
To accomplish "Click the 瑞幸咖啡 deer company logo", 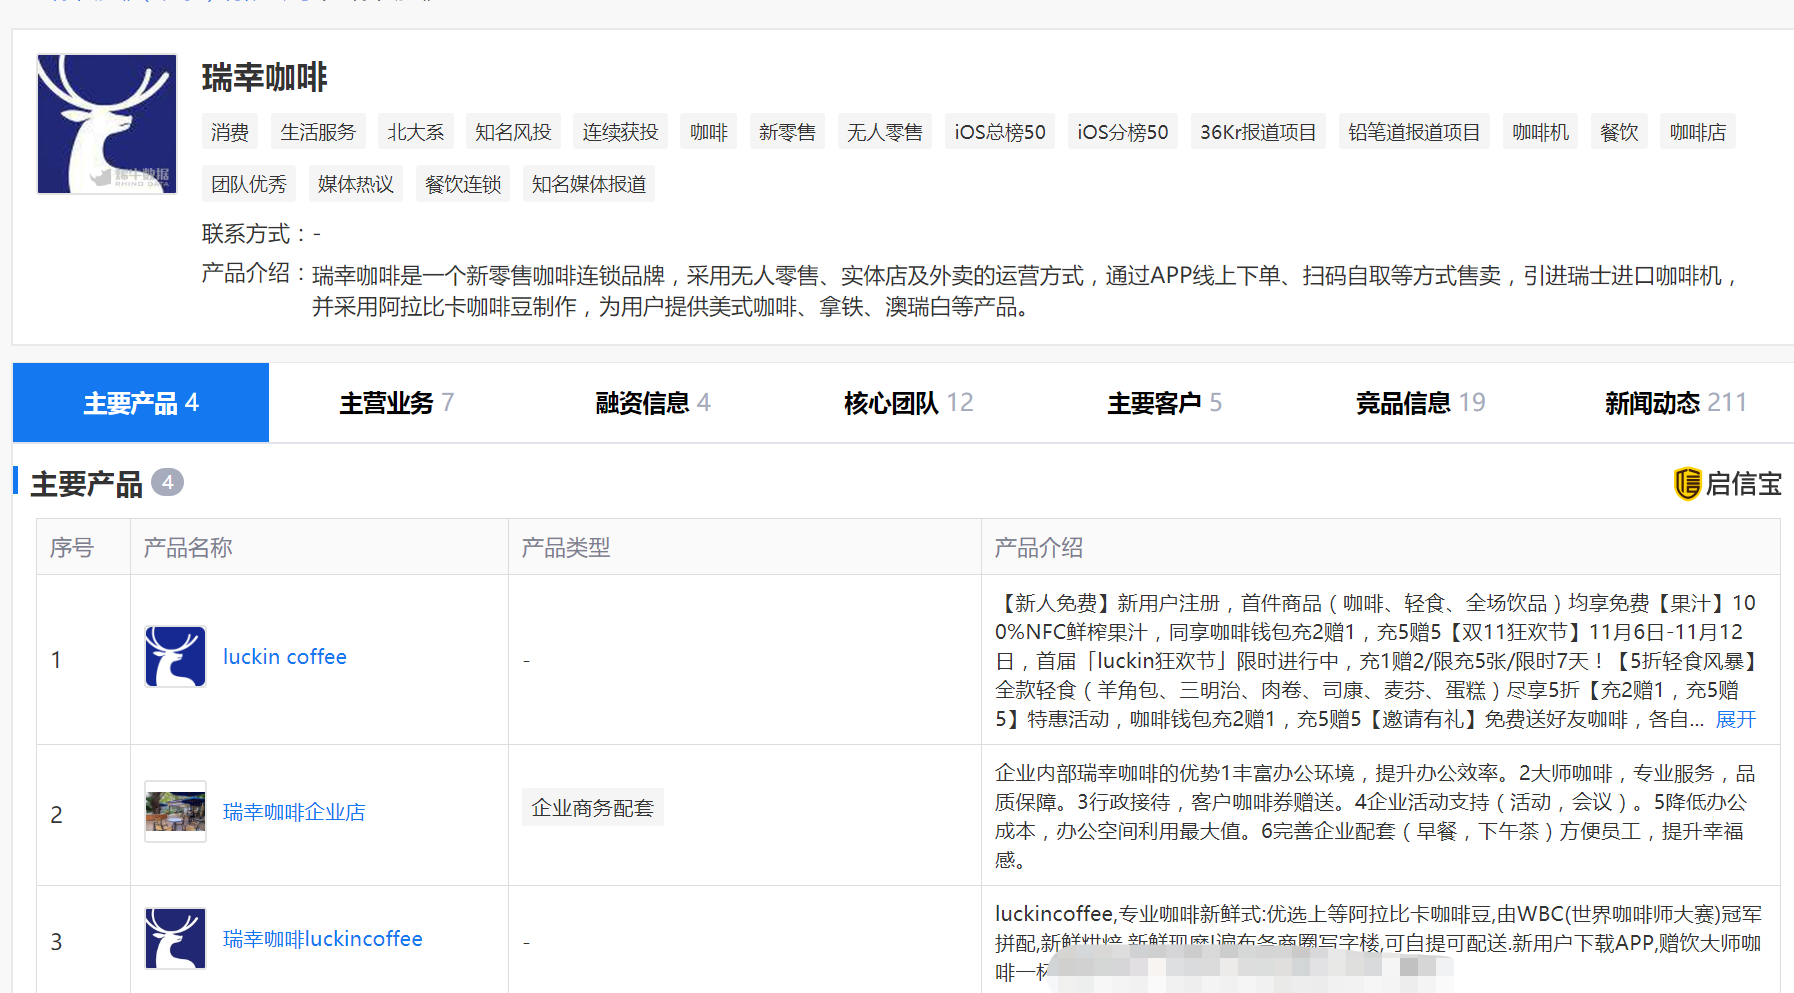I will [107, 124].
